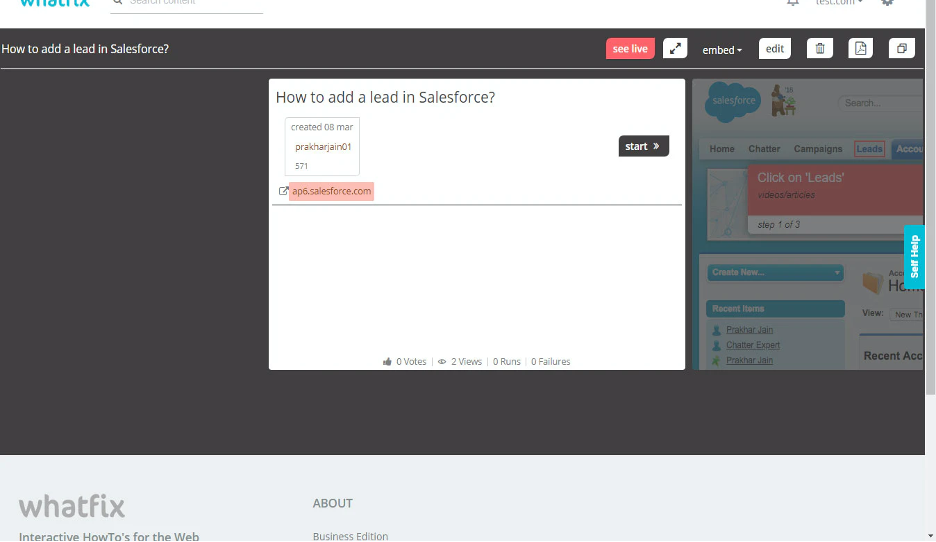This screenshot has width=936, height=542.
Task: Click the footer whatfix logo
Action: click(x=72, y=507)
